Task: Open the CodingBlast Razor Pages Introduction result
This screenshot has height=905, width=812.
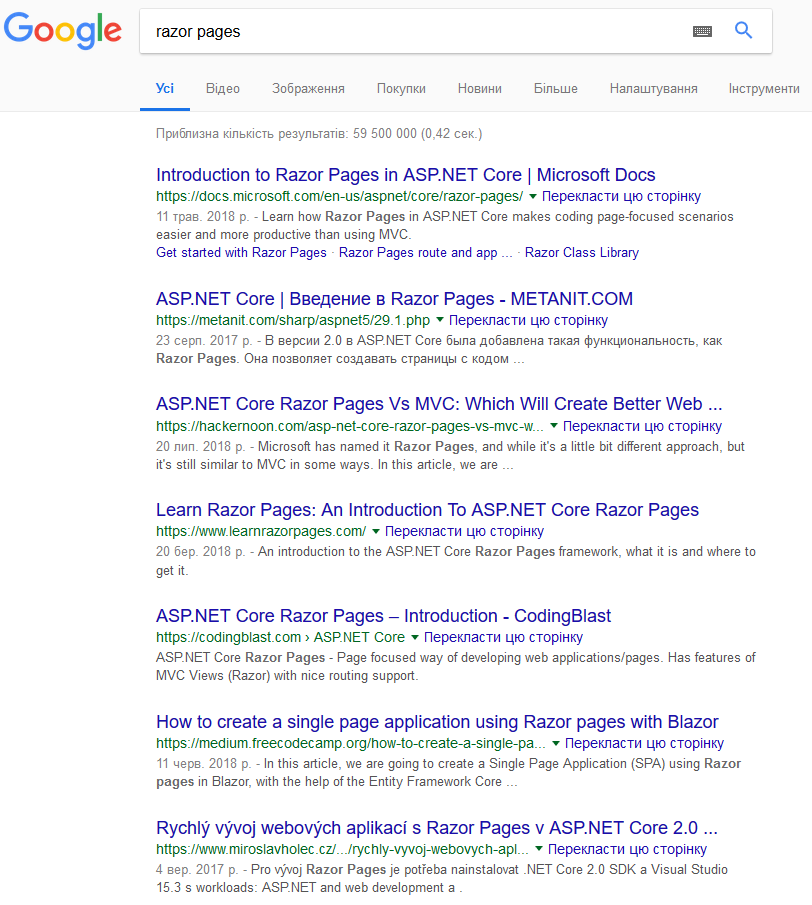Action: [x=383, y=616]
